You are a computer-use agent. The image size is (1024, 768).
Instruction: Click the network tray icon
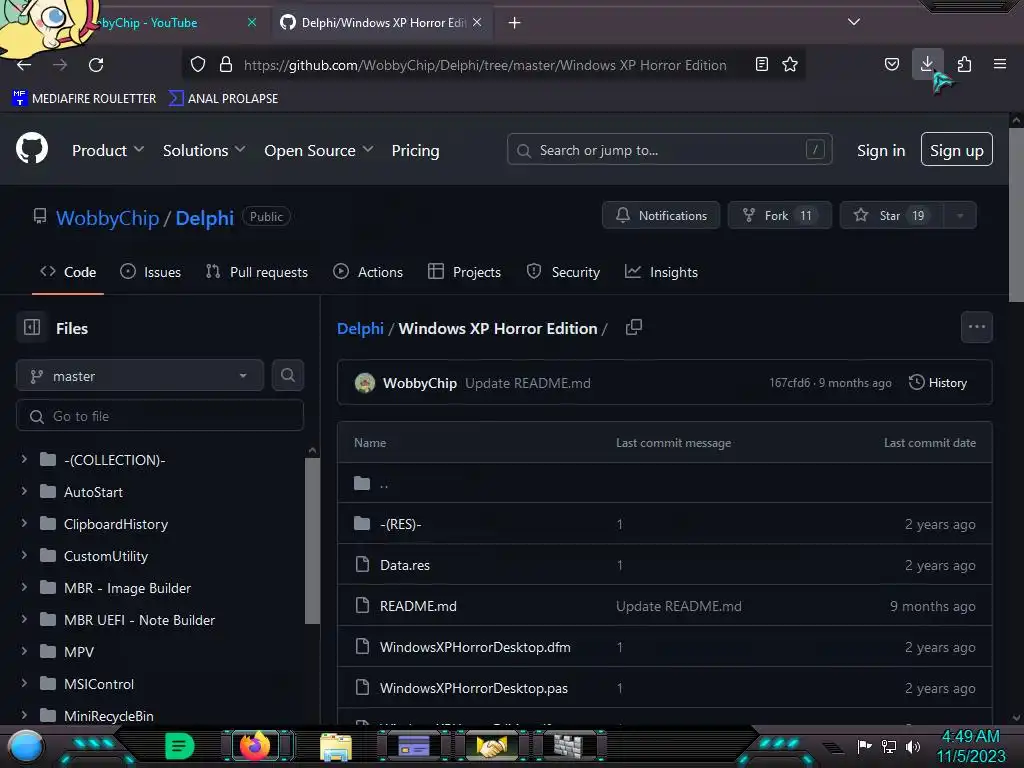pyautogui.click(x=889, y=746)
